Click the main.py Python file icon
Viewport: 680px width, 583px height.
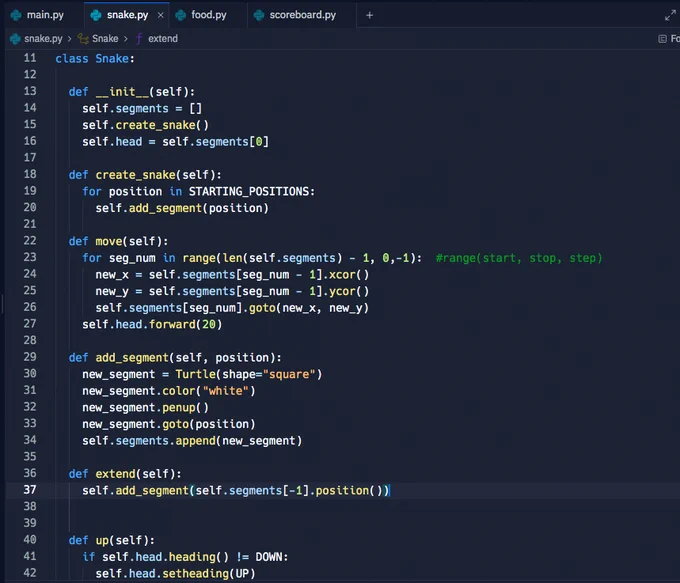point(16,15)
